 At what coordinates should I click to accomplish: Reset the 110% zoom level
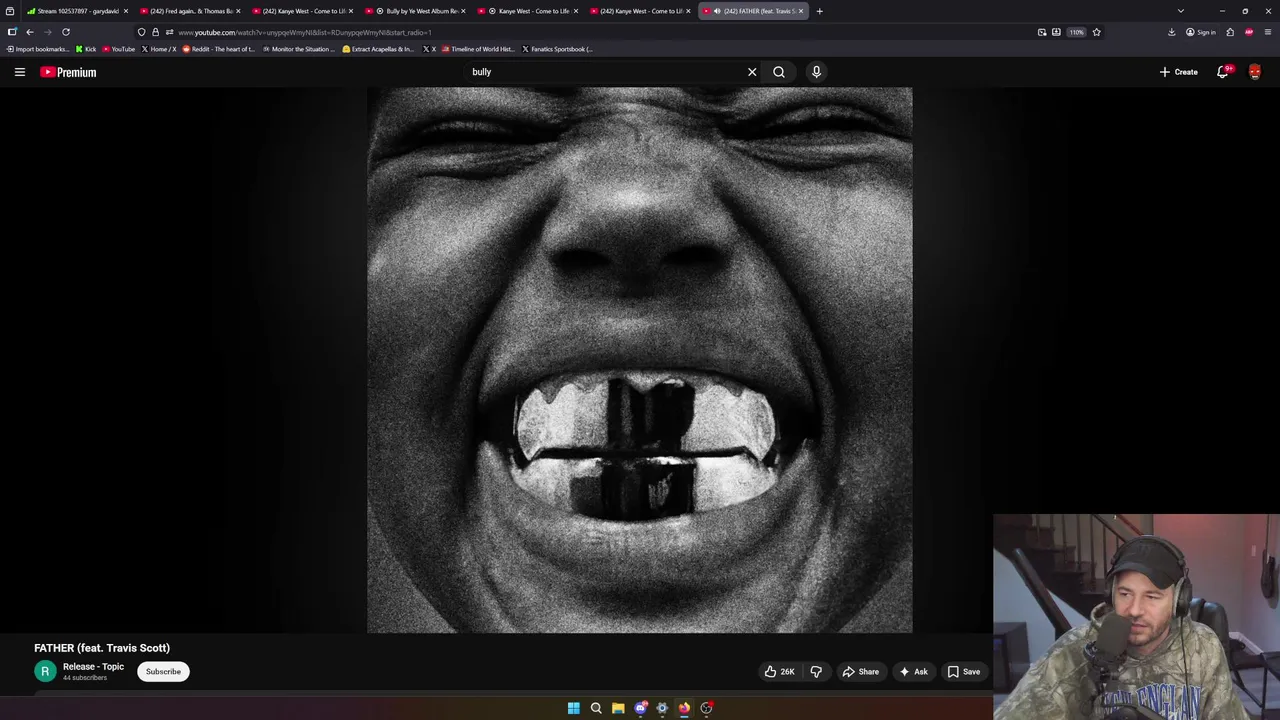1076,32
